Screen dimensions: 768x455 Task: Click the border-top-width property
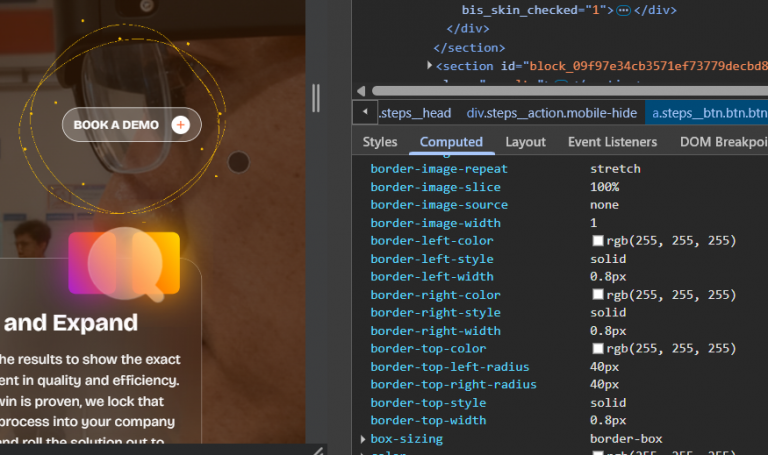428,420
